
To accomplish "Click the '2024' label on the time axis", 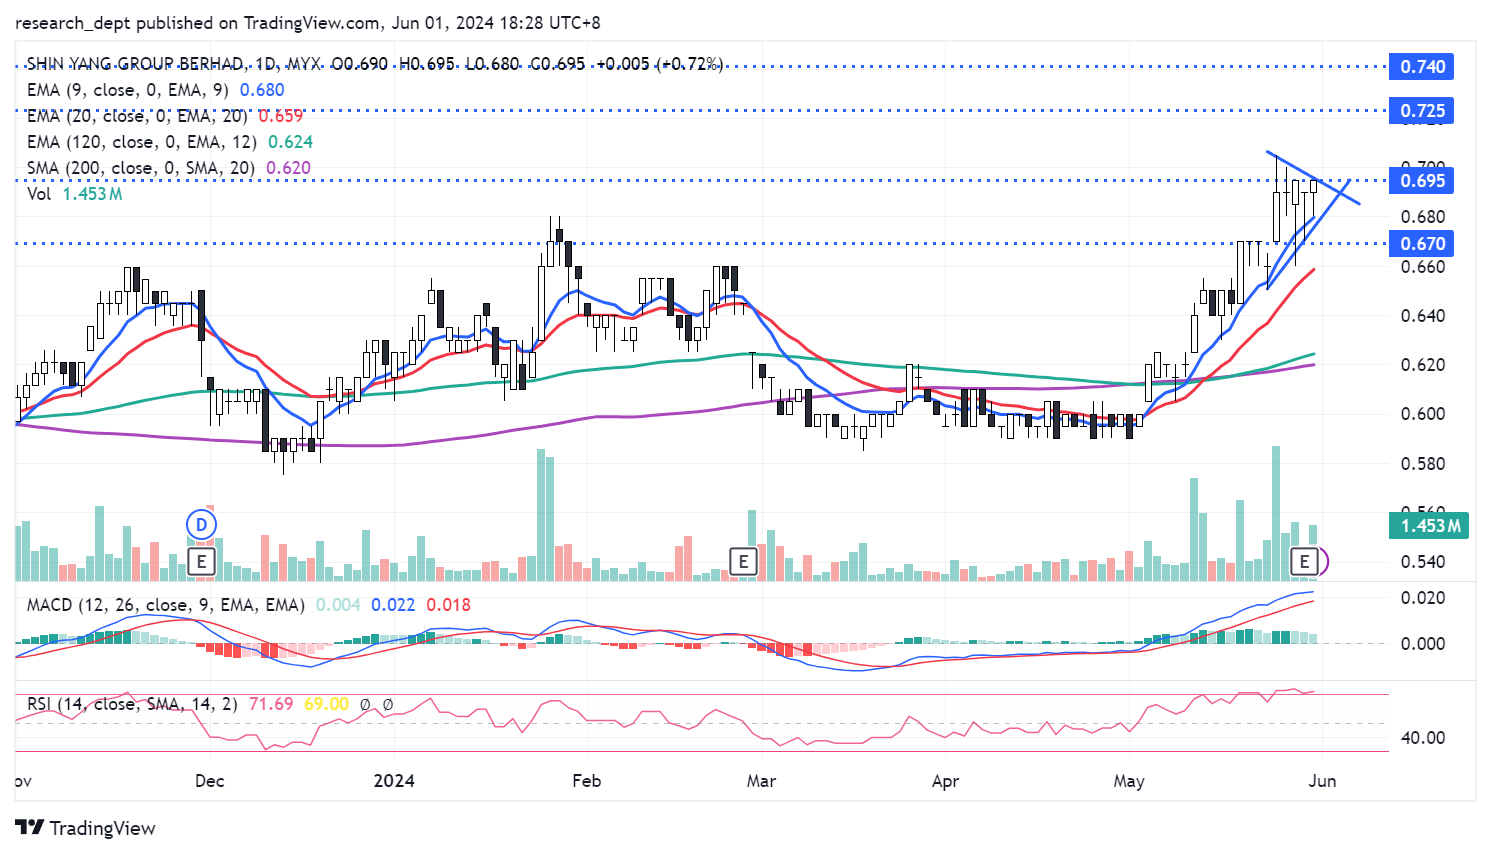I will (394, 781).
